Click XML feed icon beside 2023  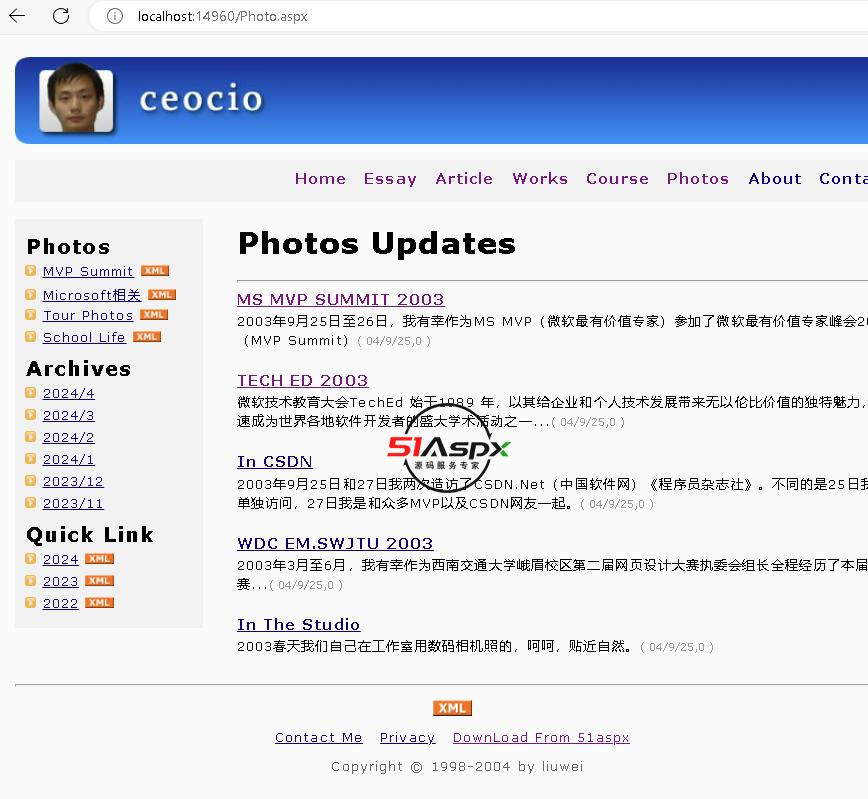(100, 581)
